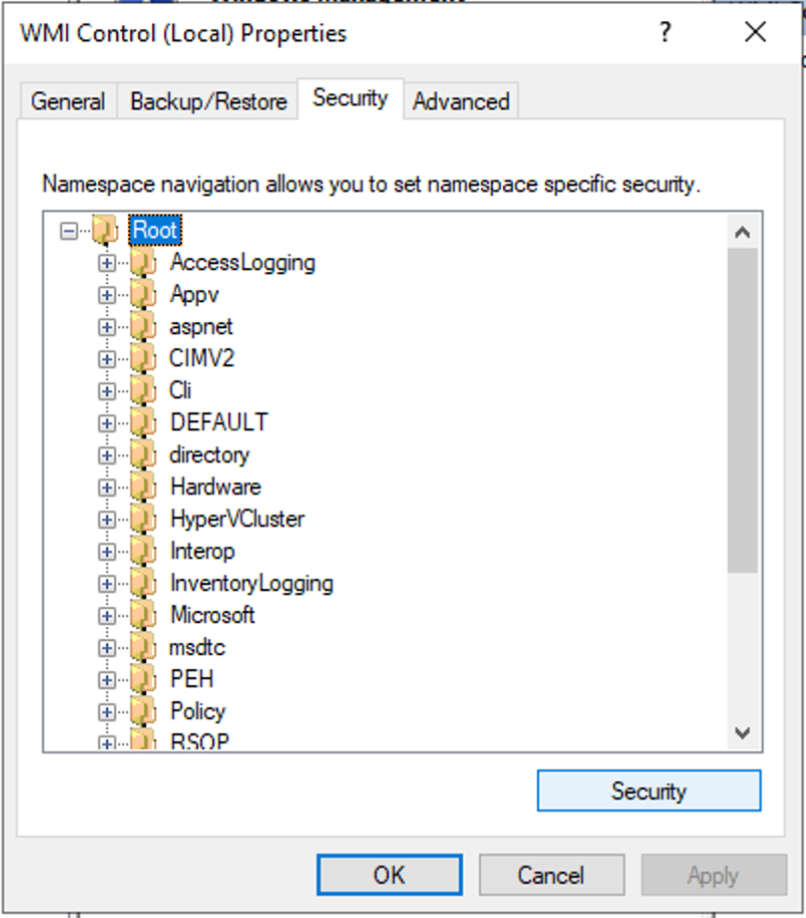This screenshot has width=806, height=918.
Task: Click the CIMV2 namespace folder icon
Action: coord(141,358)
